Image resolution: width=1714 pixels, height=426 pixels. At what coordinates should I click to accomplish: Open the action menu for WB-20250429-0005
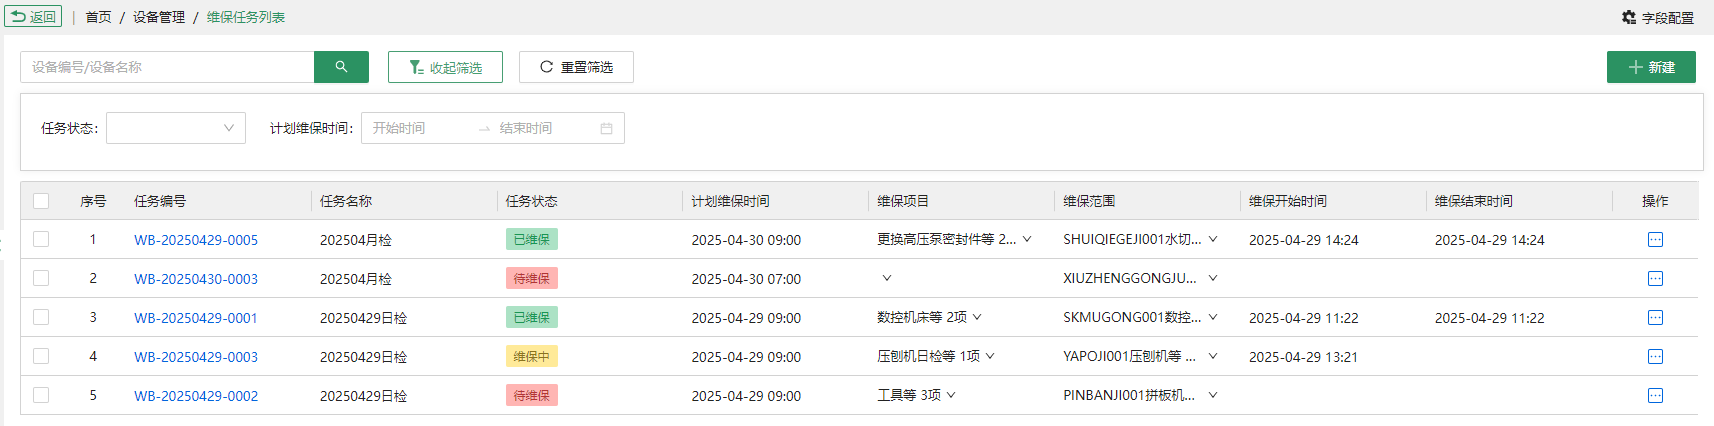point(1655,240)
